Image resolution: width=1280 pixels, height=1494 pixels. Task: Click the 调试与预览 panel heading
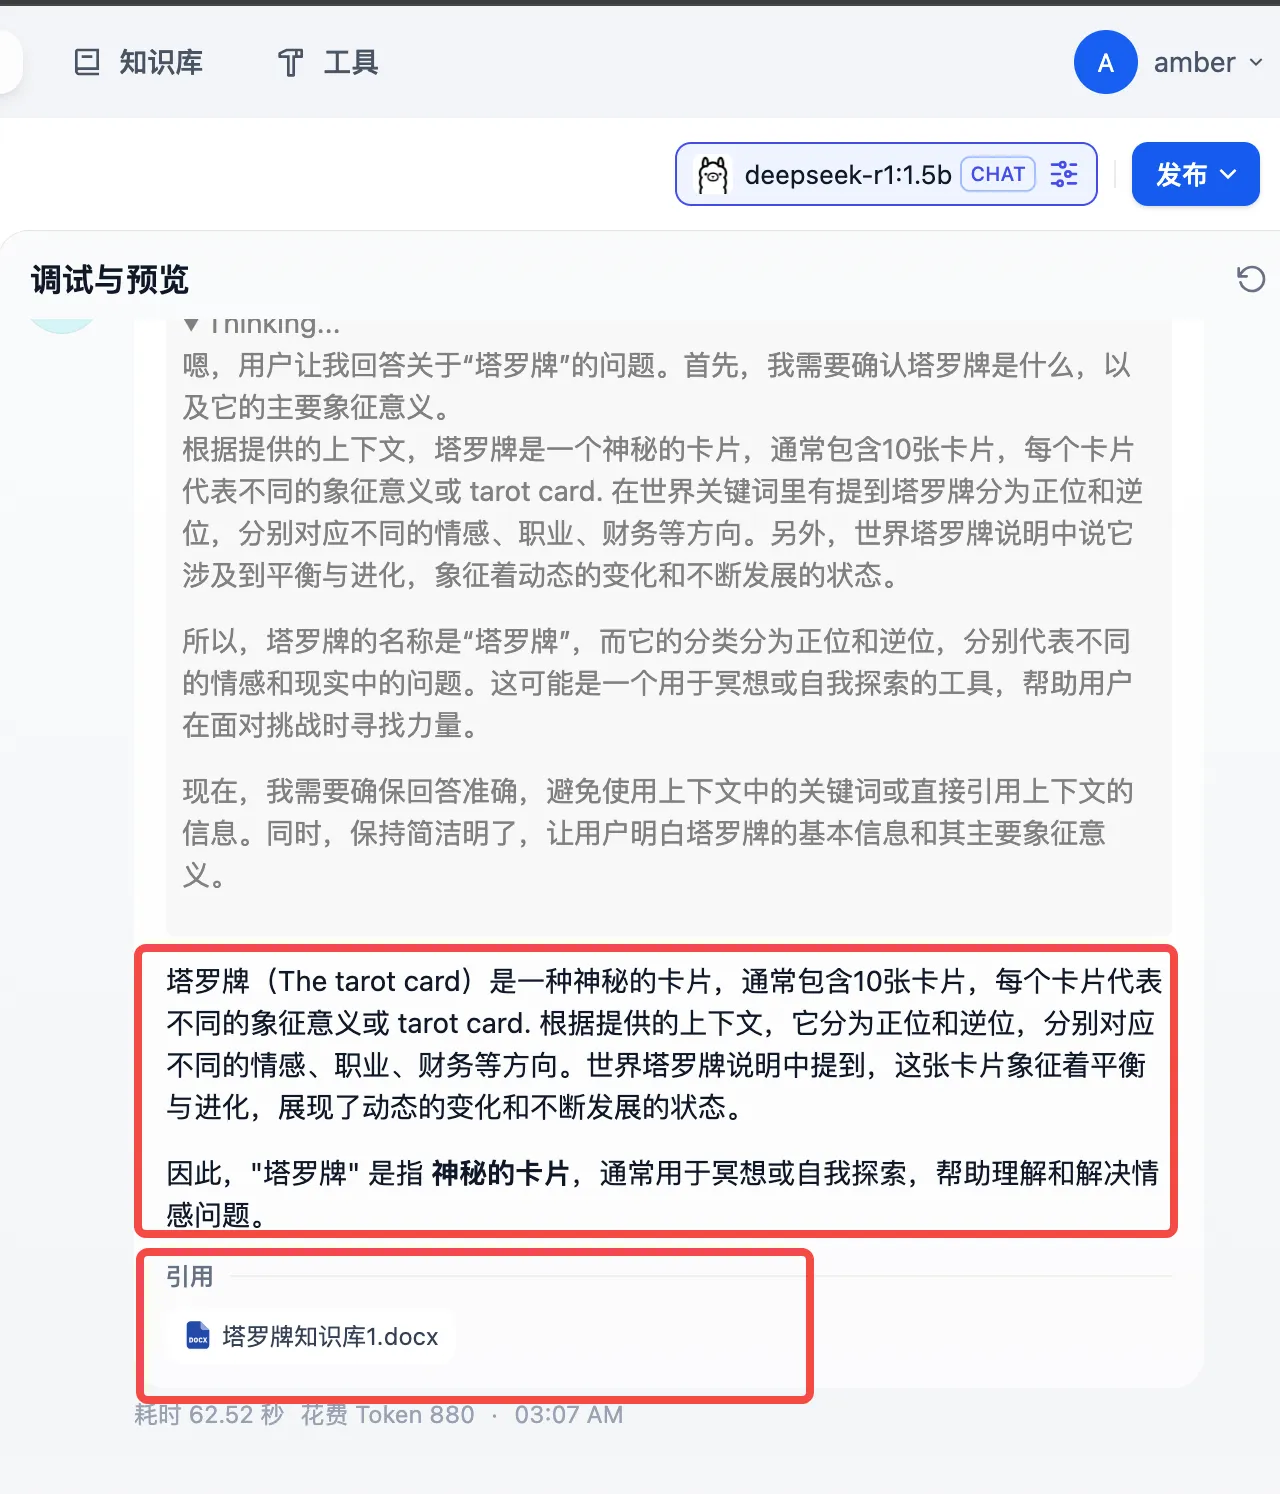pos(110,280)
